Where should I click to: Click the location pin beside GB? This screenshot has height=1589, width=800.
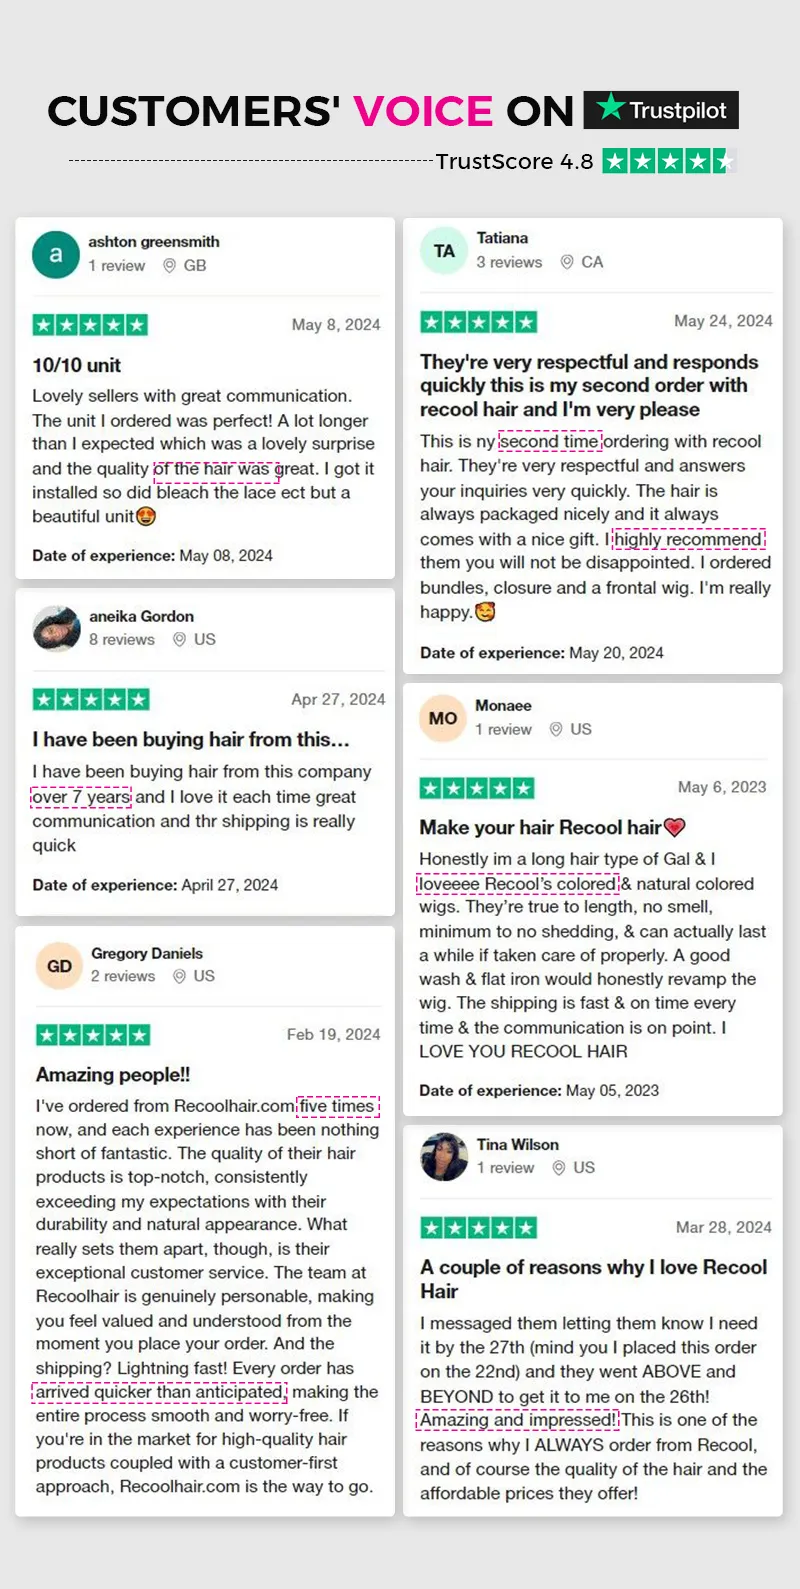(x=170, y=266)
